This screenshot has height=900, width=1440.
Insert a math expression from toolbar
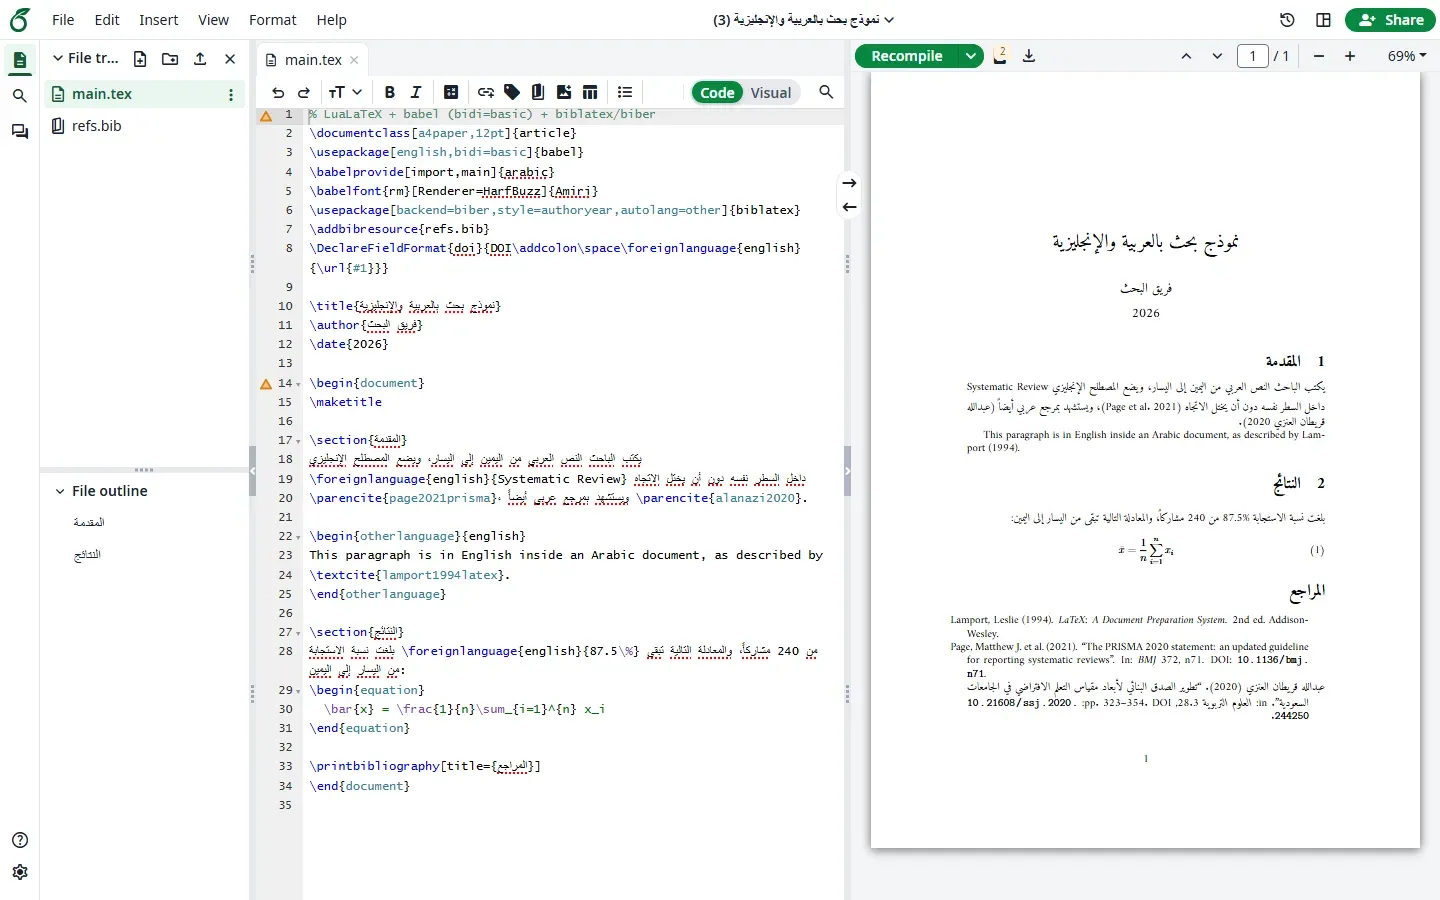[x=451, y=93]
